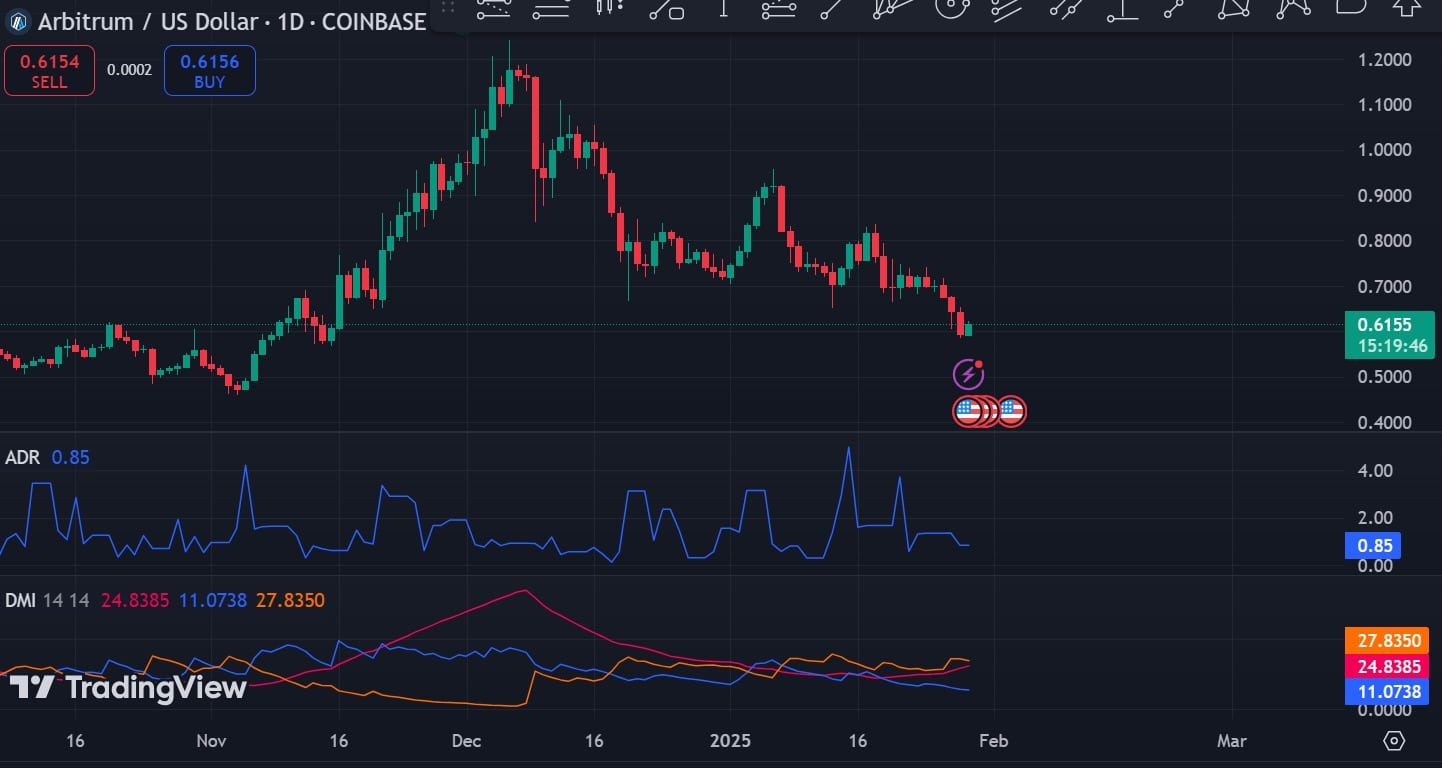1442x768 pixels.
Task: Select the ADR indicator label
Action: click(22, 457)
